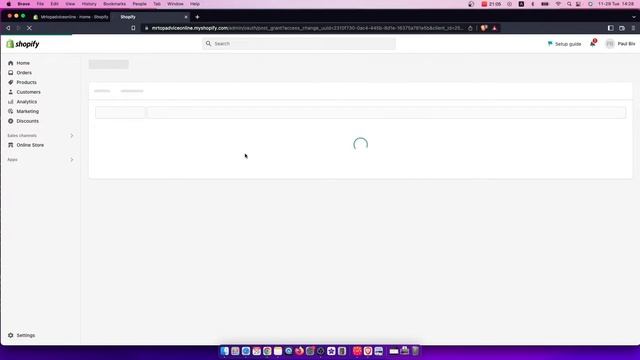640x360 pixels.
Task: Select the active Shopify tab
Action: 151,17
